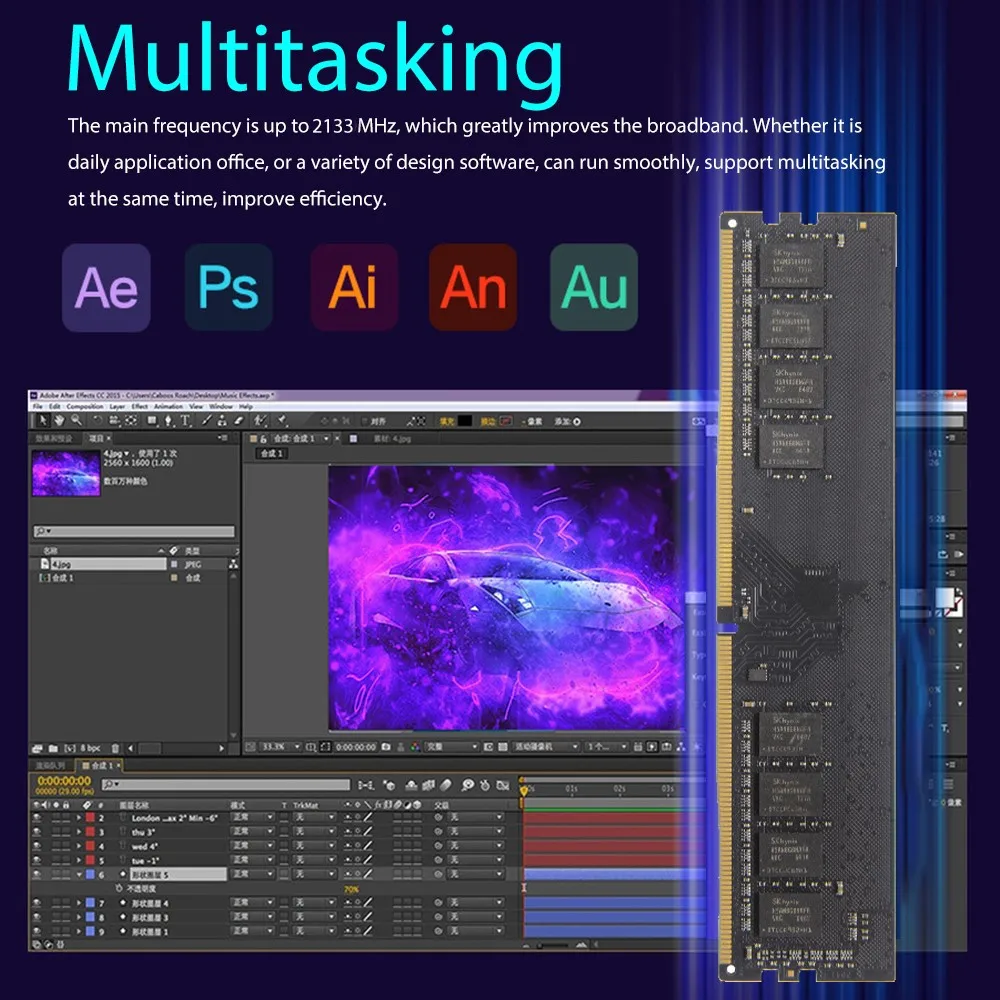1000x1000 pixels.
Task: Click the motion blur icon in timeline
Action: tap(446, 785)
